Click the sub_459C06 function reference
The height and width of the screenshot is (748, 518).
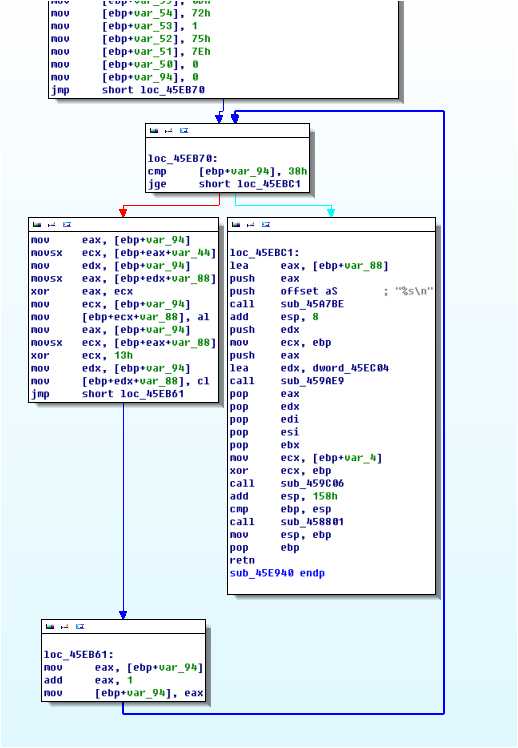point(312,483)
